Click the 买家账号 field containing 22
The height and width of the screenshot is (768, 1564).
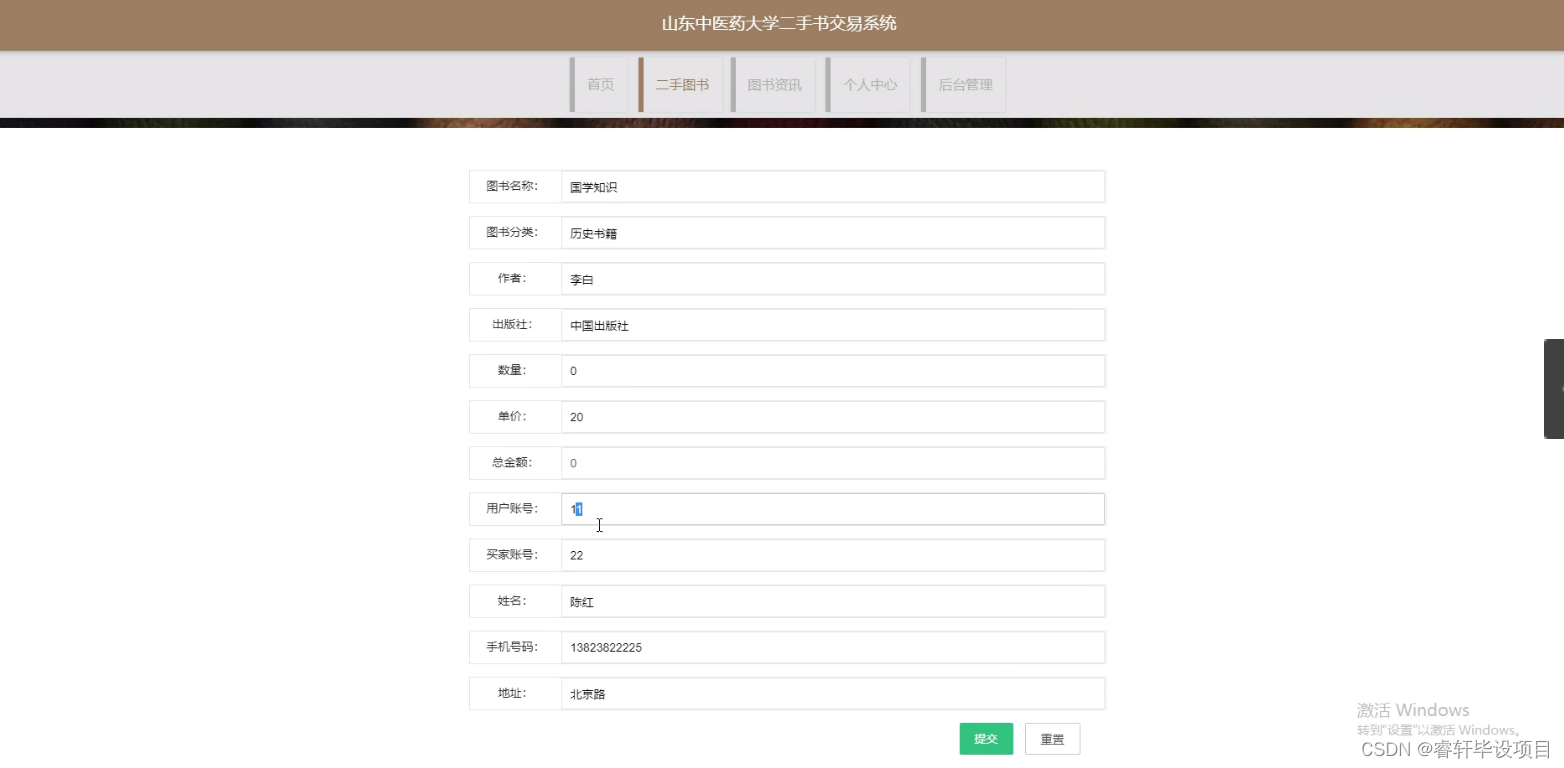(x=832, y=554)
